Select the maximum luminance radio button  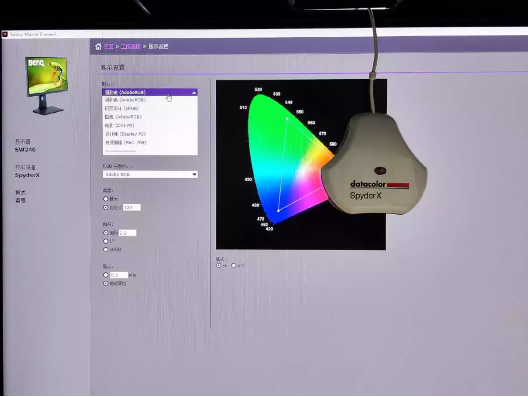[x=106, y=199]
